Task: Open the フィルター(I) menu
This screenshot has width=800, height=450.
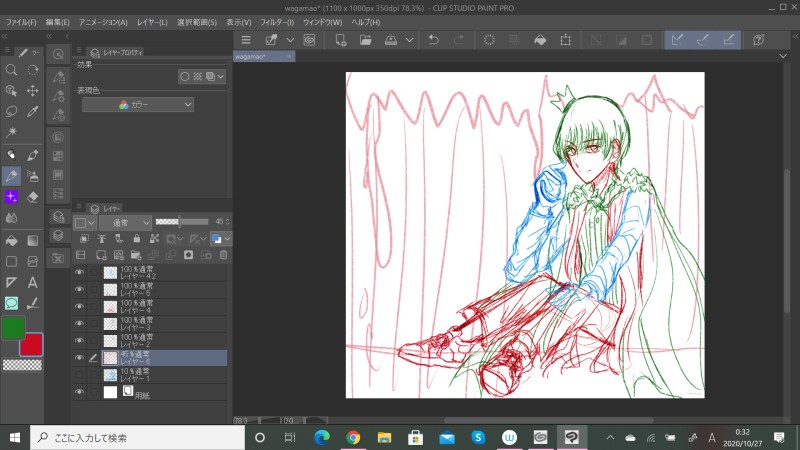Action: (276, 22)
